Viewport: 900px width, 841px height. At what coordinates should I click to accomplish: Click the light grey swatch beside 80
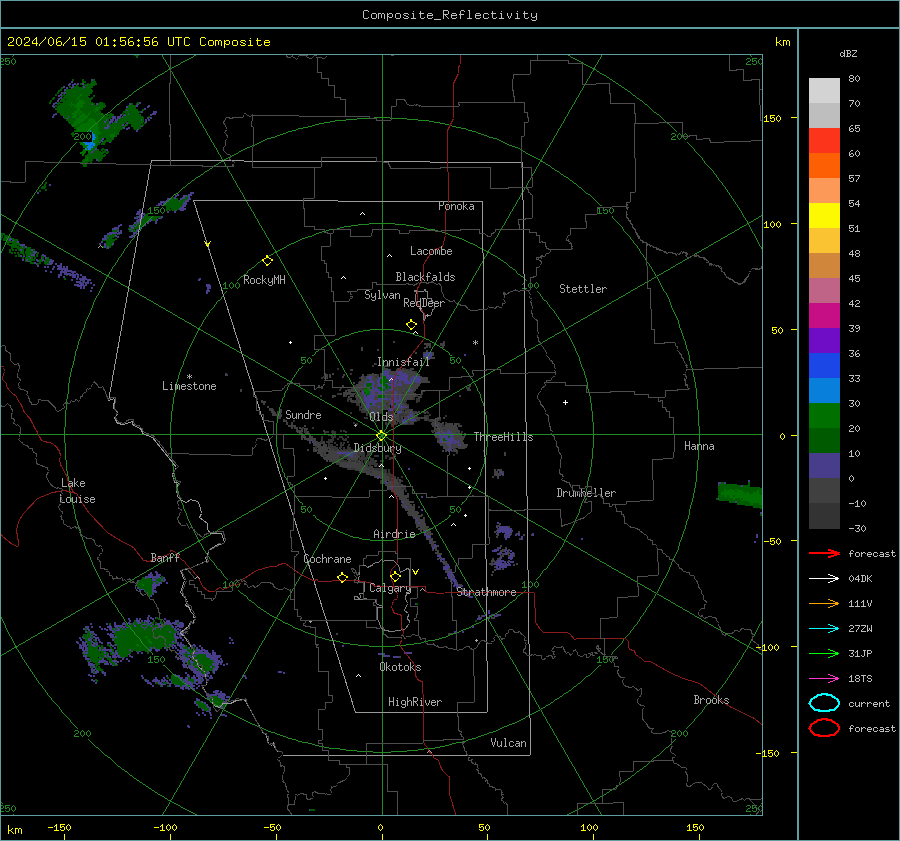[824, 90]
